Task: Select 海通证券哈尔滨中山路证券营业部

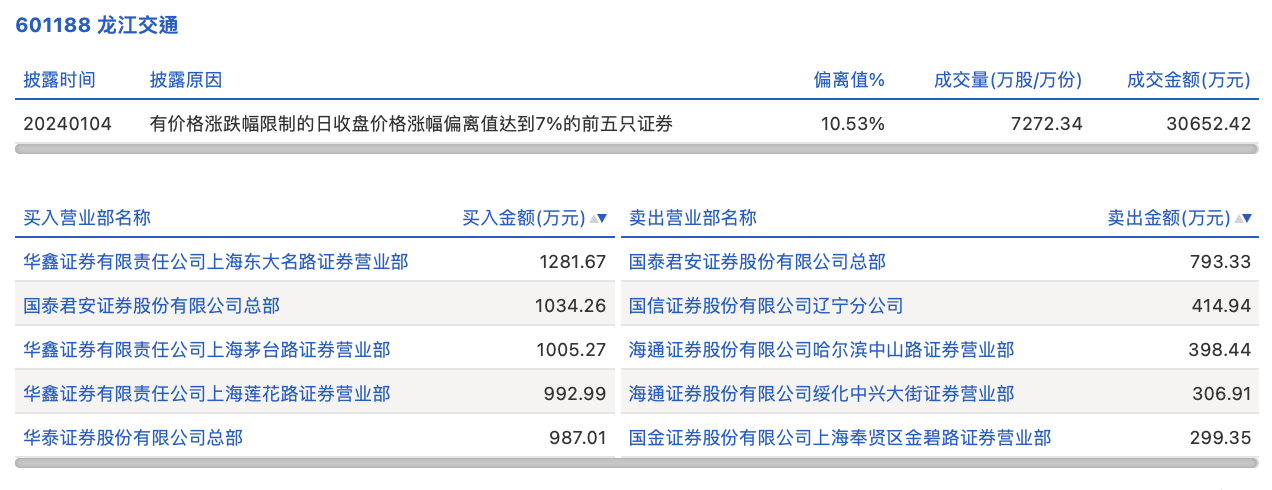Action: pyautogui.click(x=821, y=350)
